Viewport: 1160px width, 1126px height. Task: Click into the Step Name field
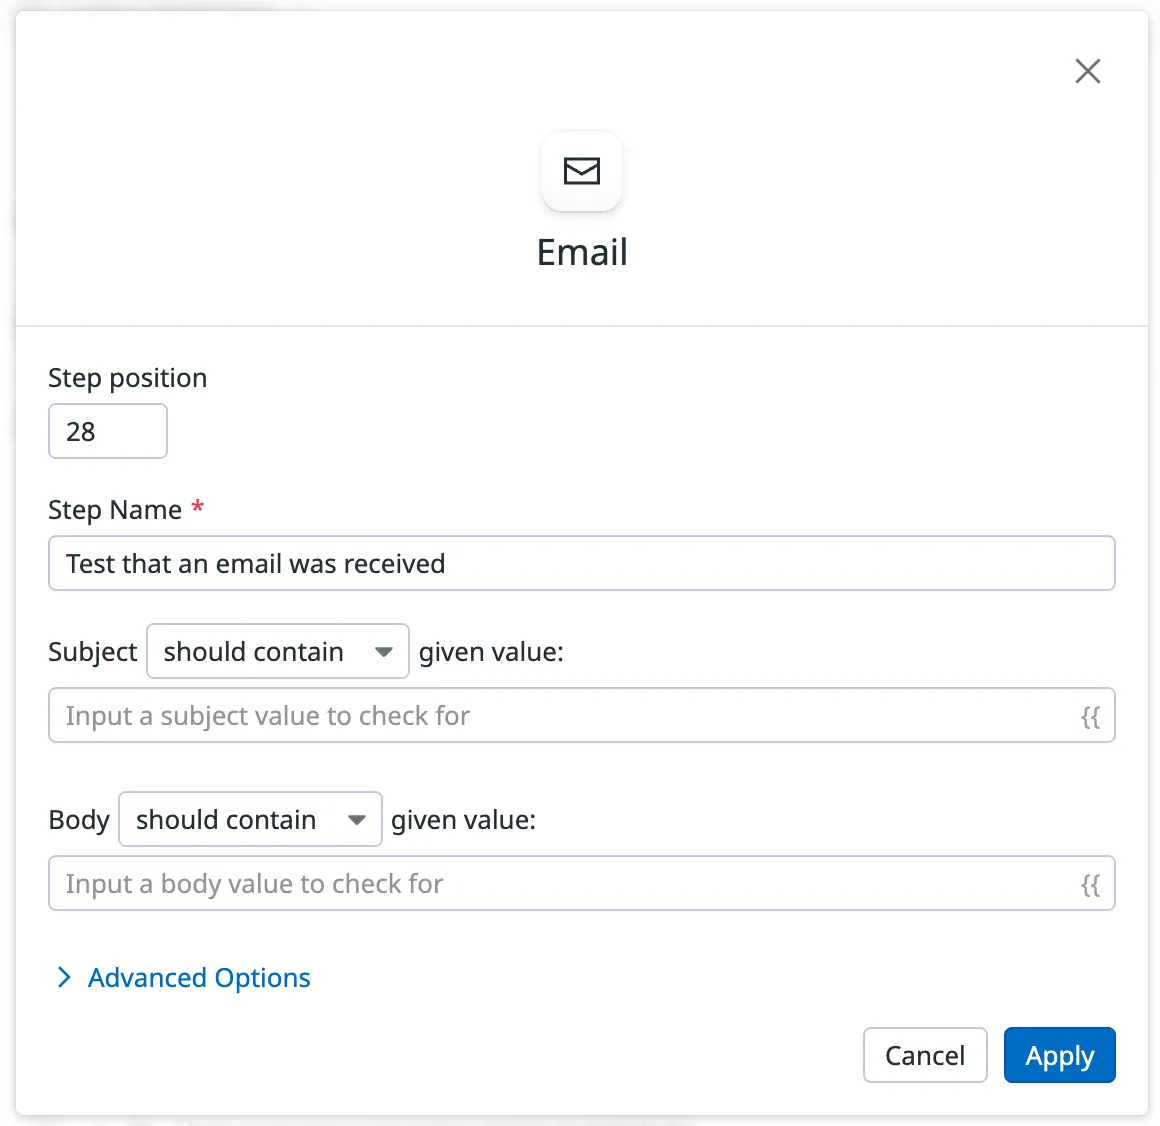580,563
